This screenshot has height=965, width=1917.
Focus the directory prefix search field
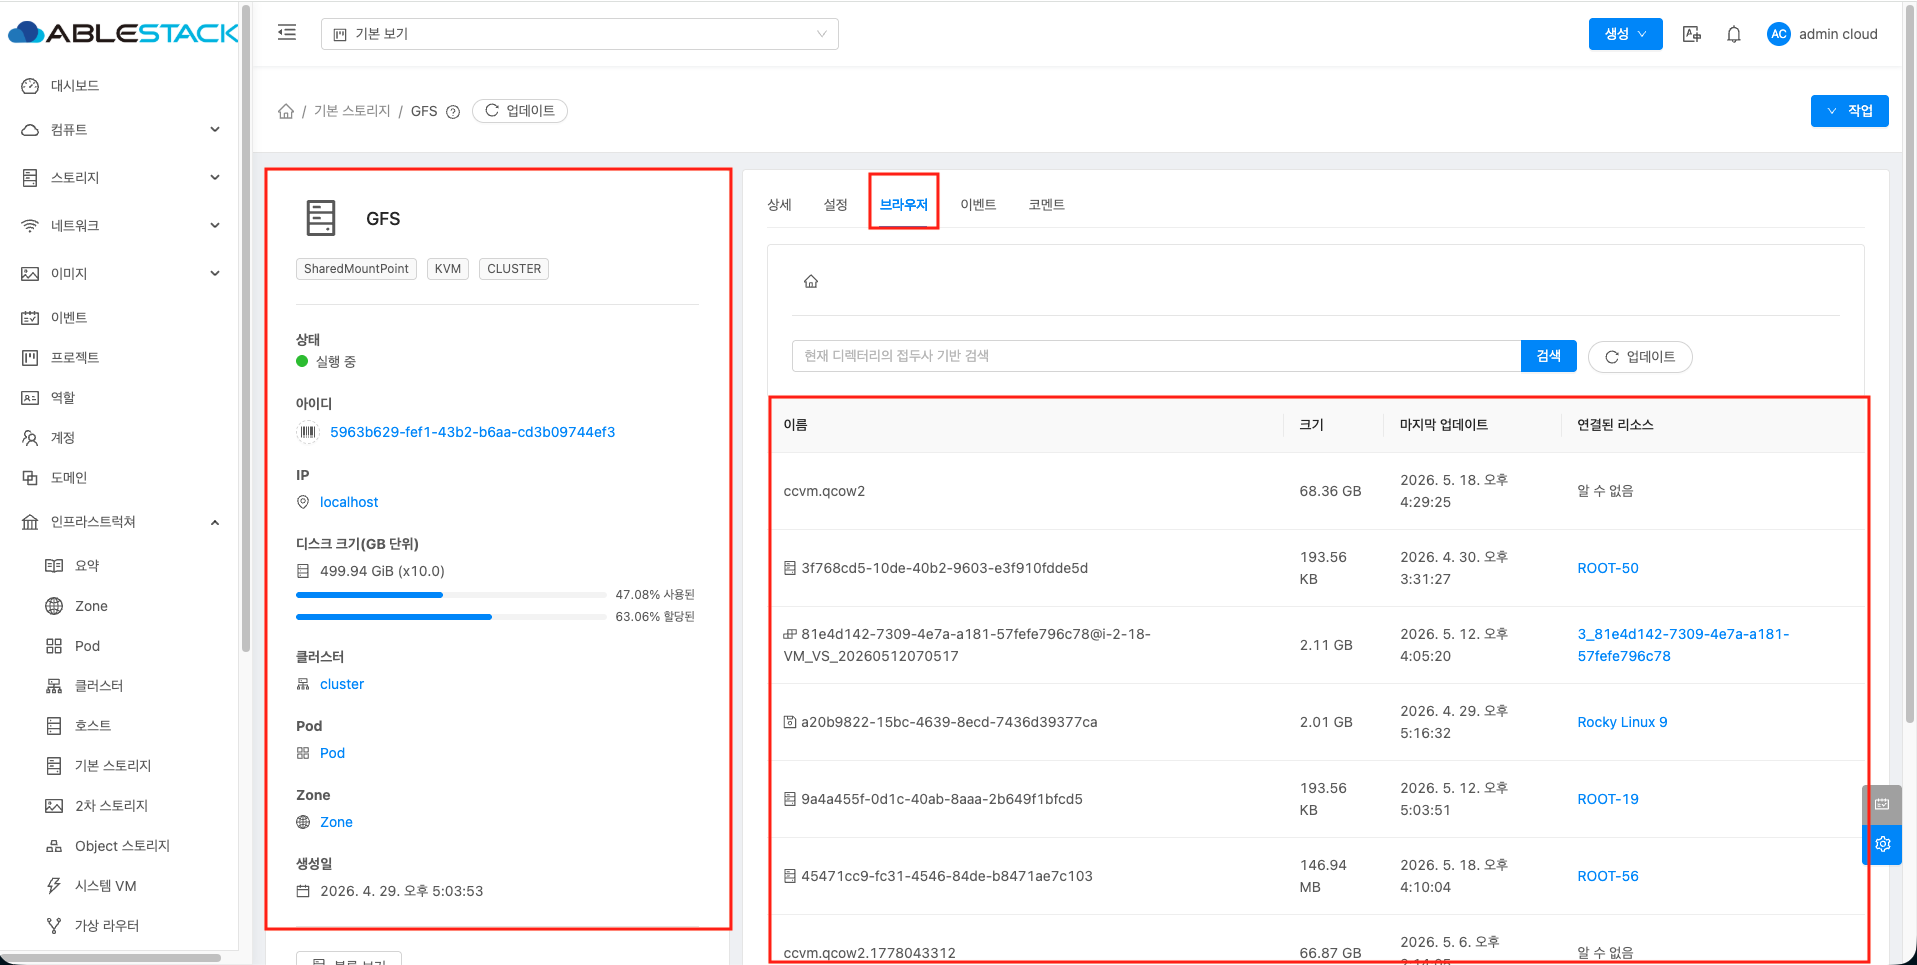click(1156, 356)
